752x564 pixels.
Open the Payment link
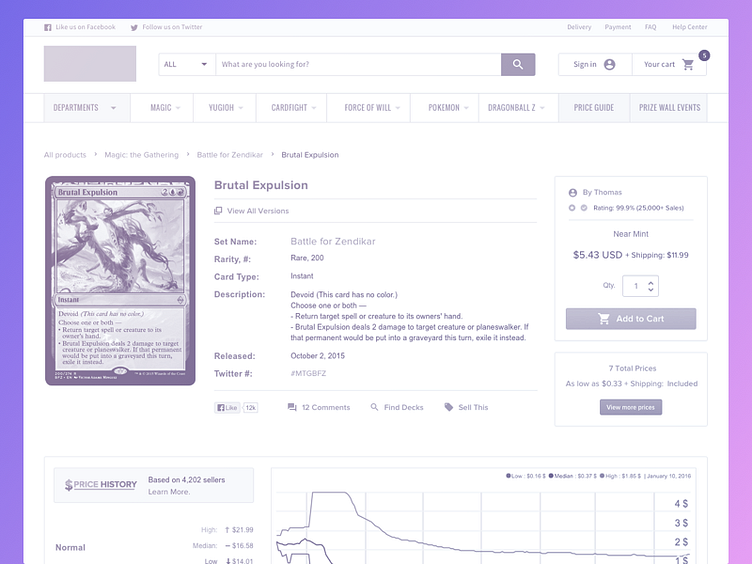(x=618, y=27)
